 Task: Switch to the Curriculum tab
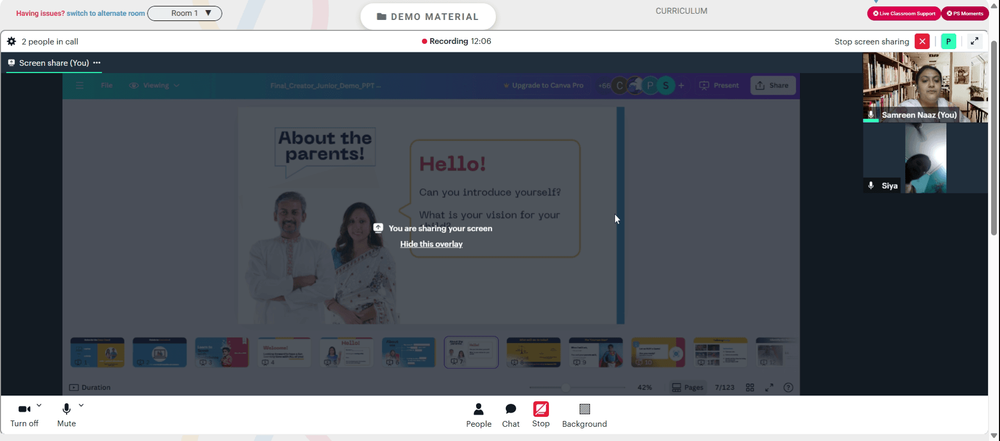(x=681, y=11)
